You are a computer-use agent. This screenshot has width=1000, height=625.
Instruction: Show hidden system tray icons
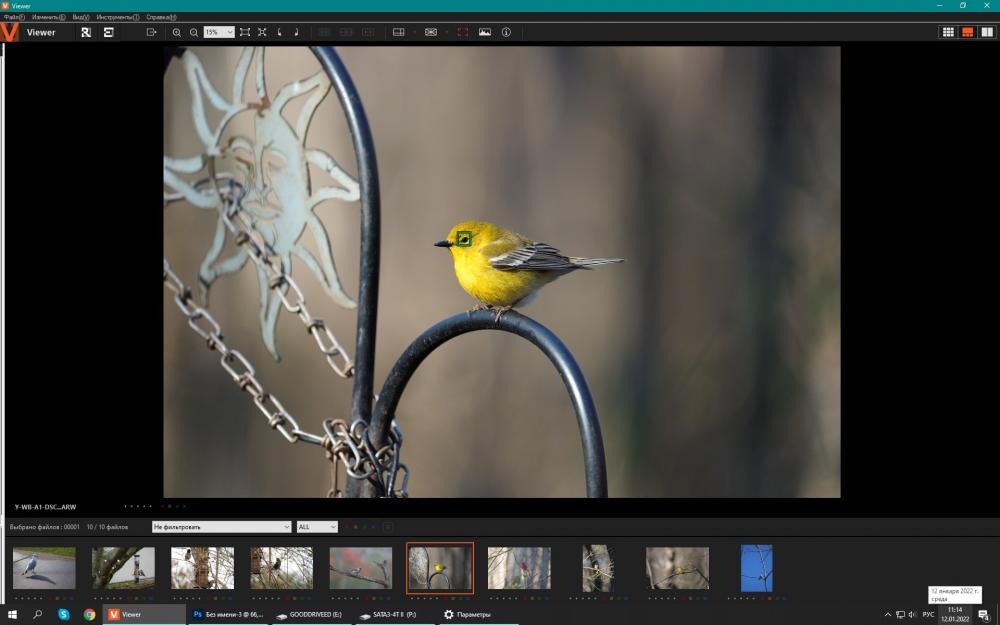coord(888,615)
